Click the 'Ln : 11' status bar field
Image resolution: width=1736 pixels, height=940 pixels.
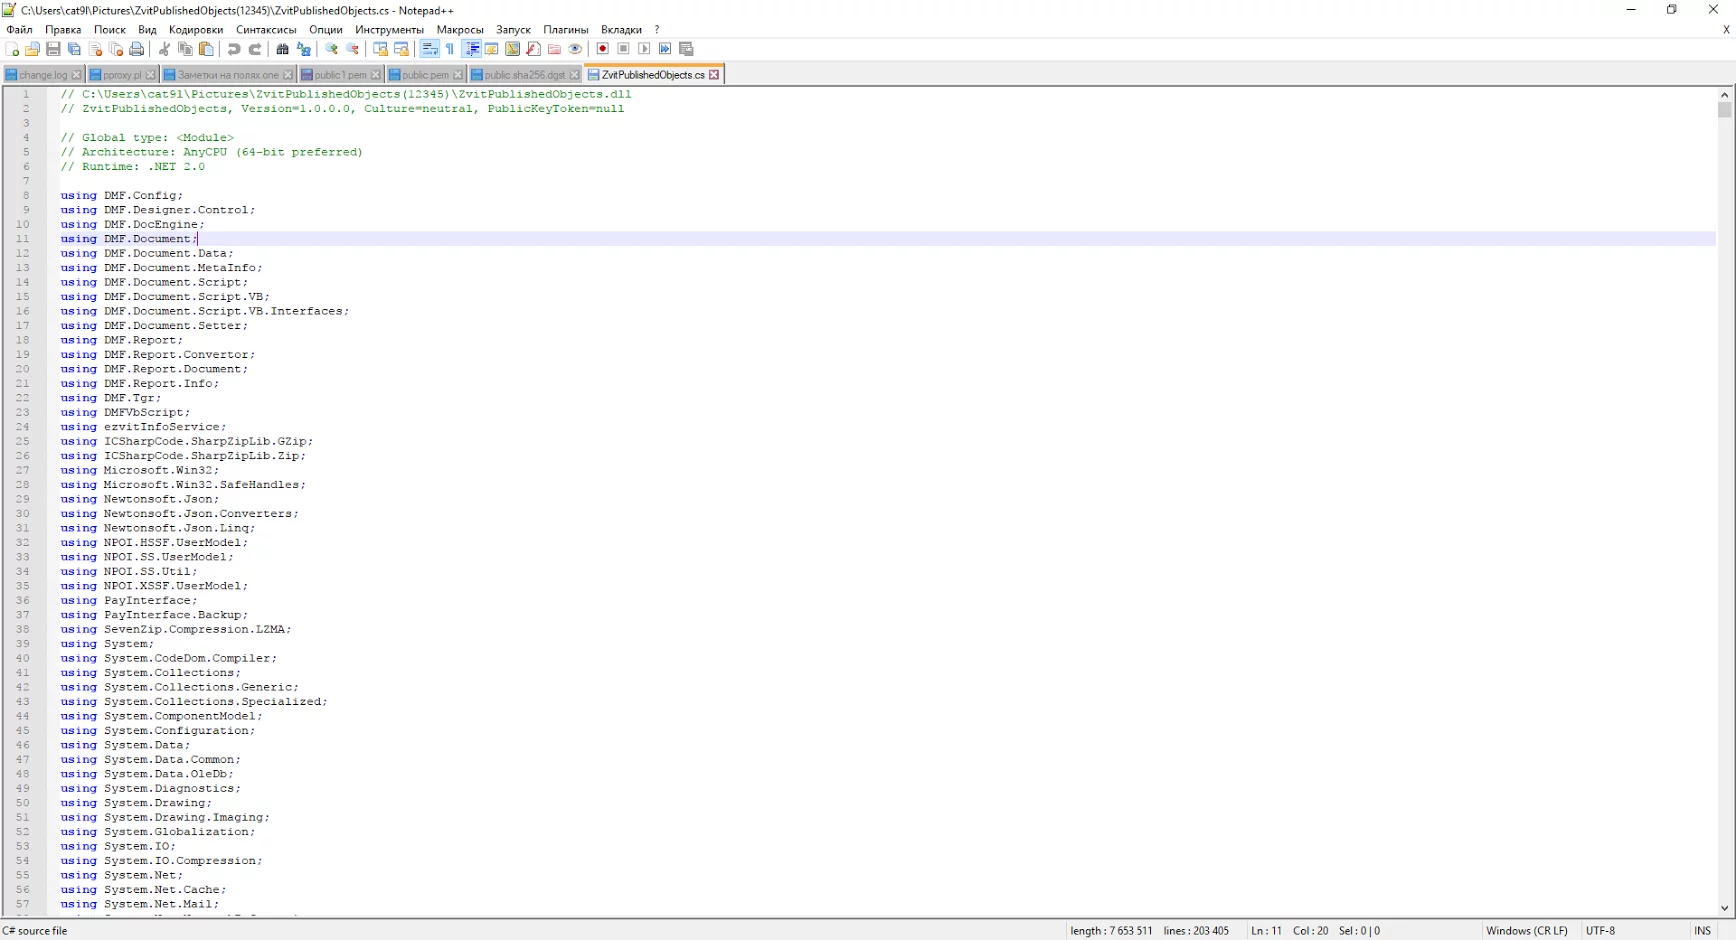click(x=1266, y=931)
